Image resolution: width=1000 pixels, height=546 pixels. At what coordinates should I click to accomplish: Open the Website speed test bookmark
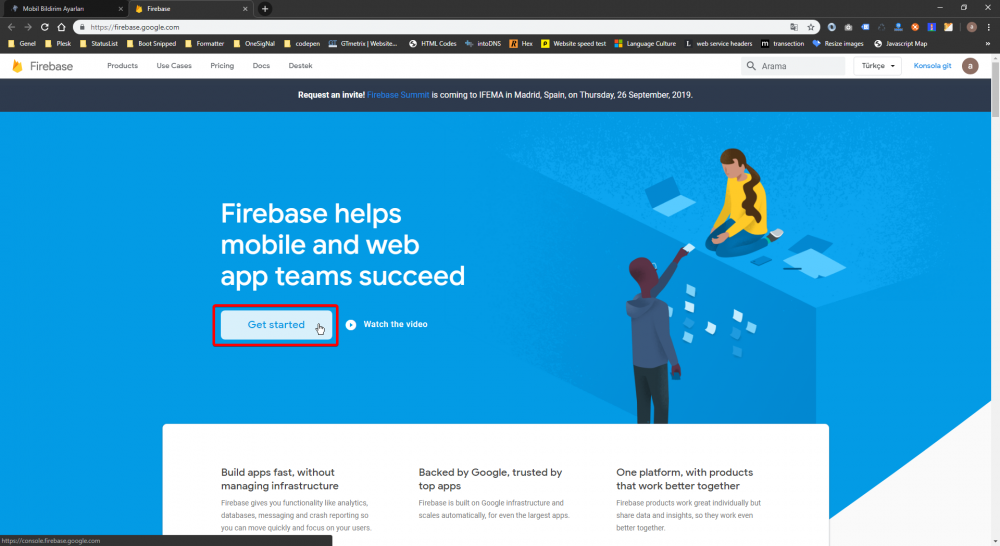coord(573,43)
